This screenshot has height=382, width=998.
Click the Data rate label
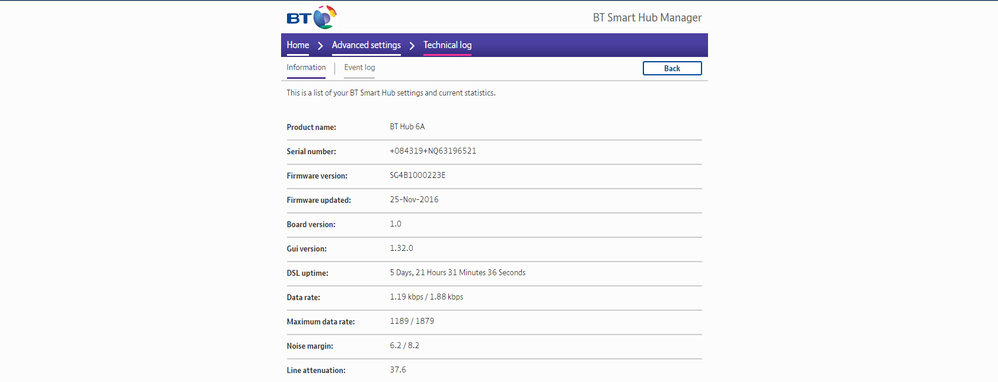(304, 297)
